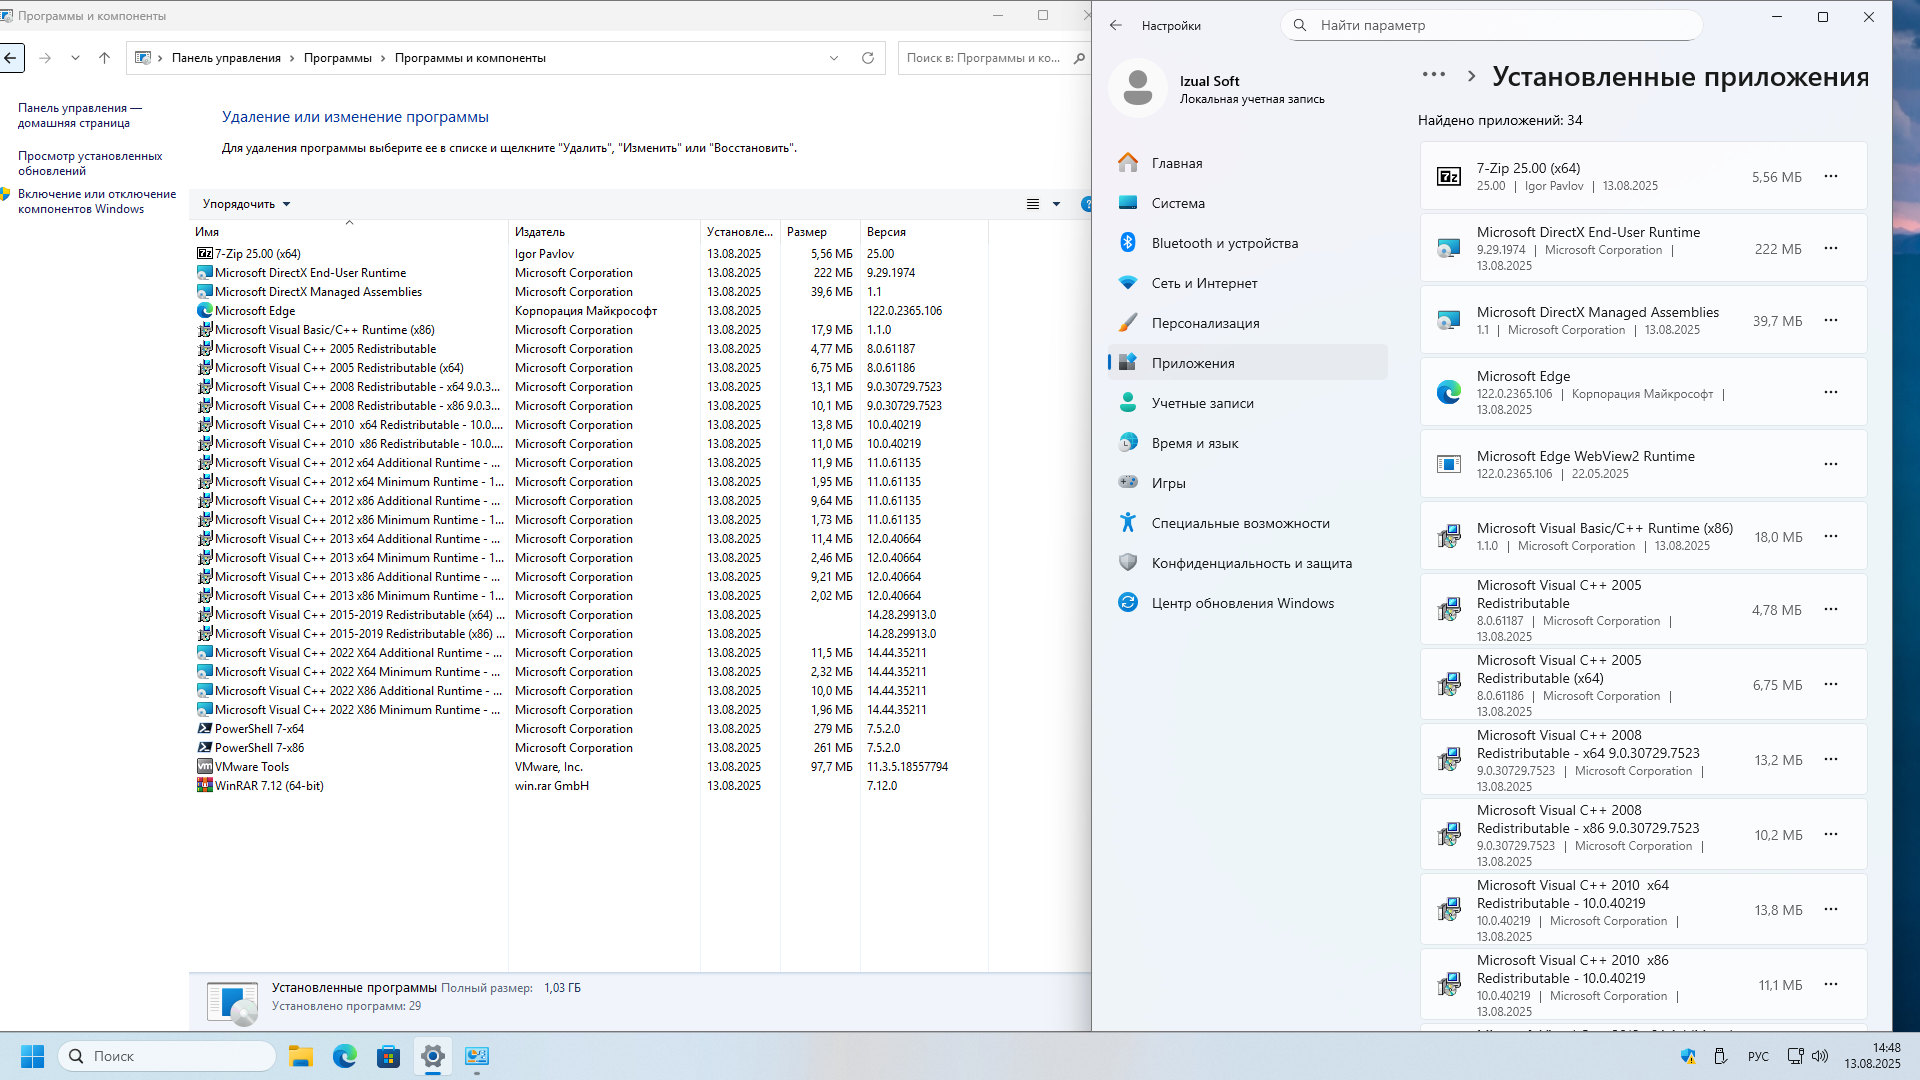Click the taskbar Поиск search box

tap(167, 1057)
